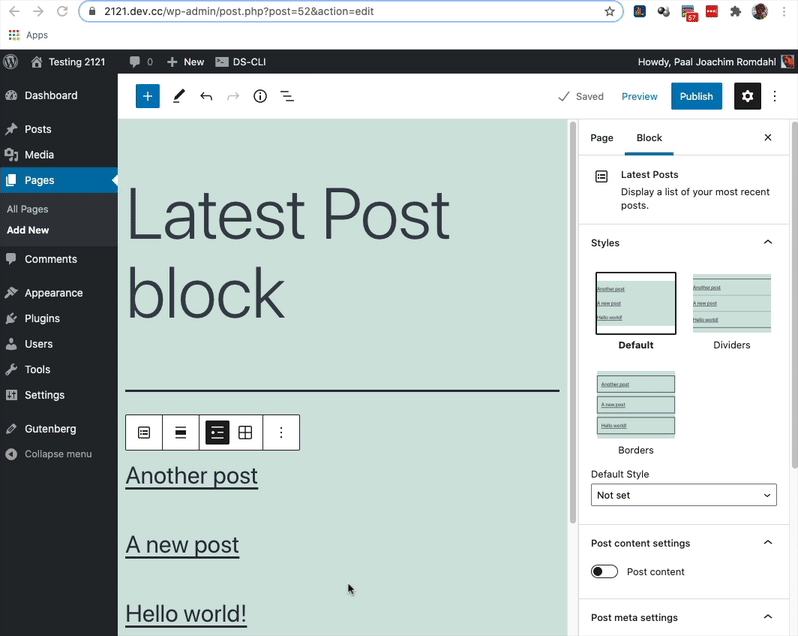This screenshot has height=636, width=798.
Task: Go to All Pages submenu link
Action: [27, 209]
